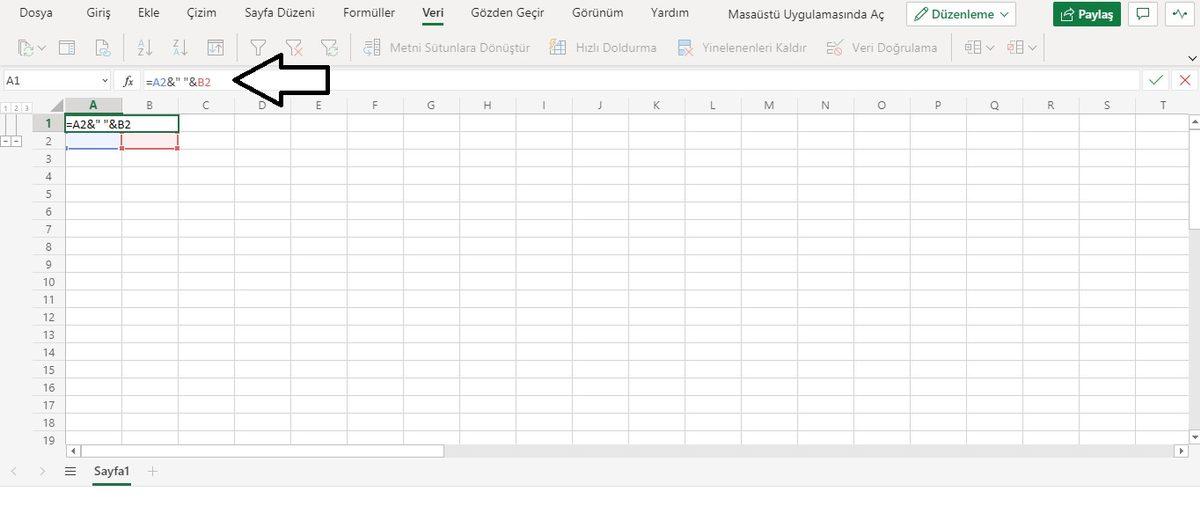Image resolution: width=1200 pixels, height=528 pixels.
Task: Switch to the Ekle tab
Action: (x=149, y=13)
